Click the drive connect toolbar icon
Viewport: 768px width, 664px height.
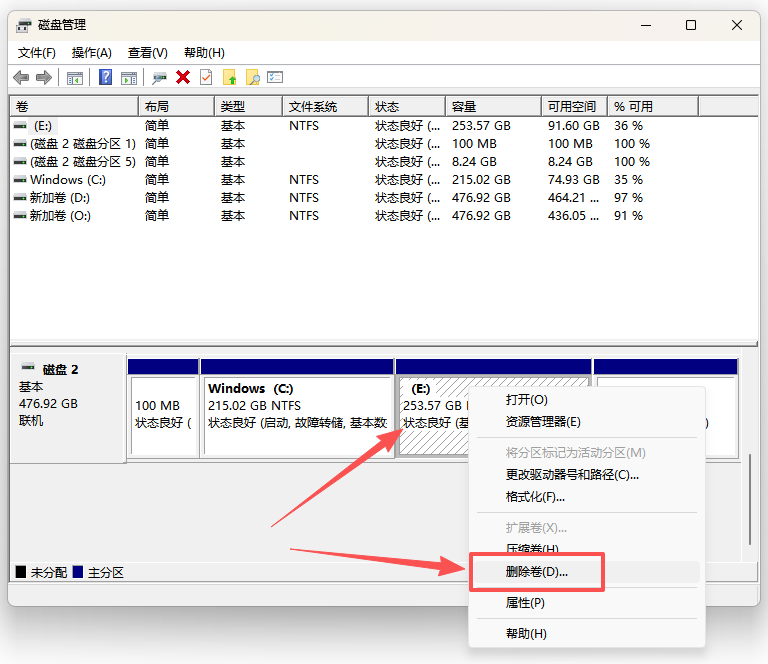coord(159,77)
